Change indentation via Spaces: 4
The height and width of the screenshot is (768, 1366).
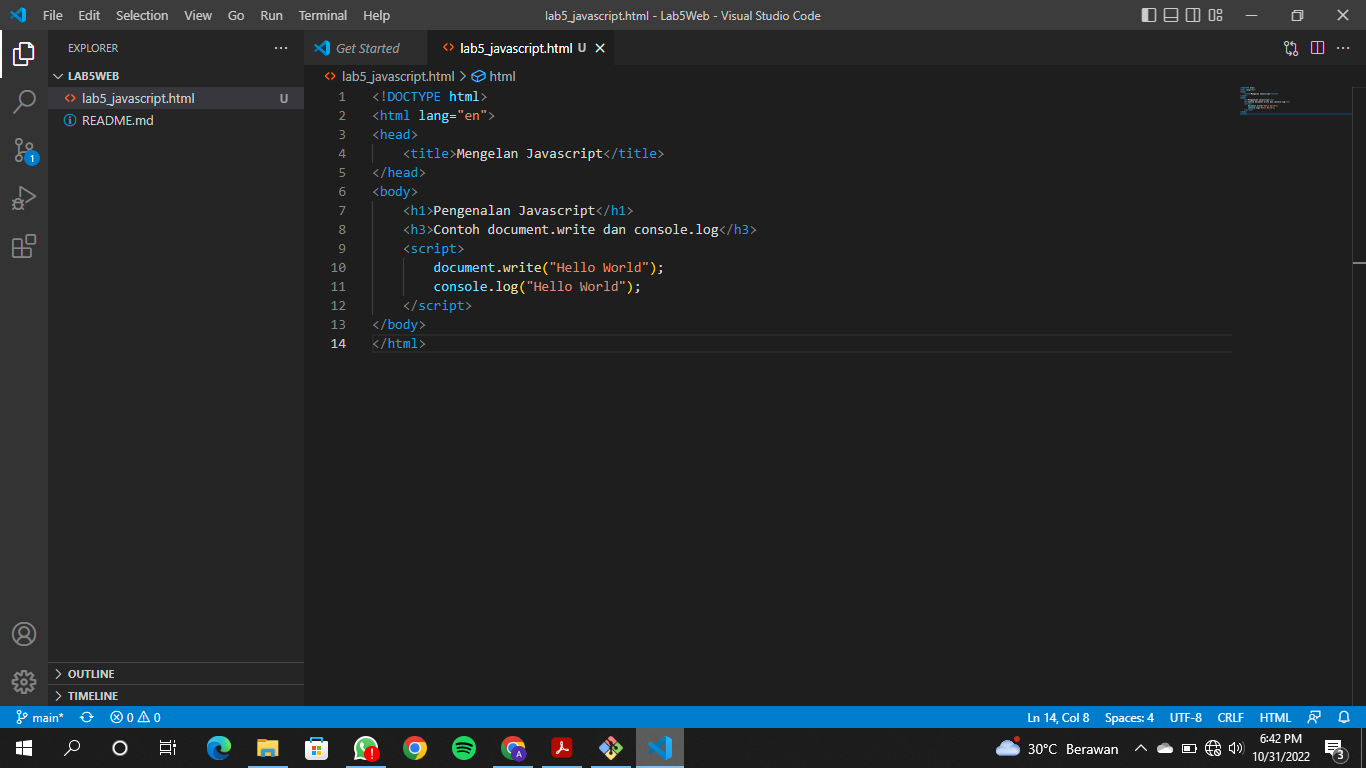pos(1129,717)
